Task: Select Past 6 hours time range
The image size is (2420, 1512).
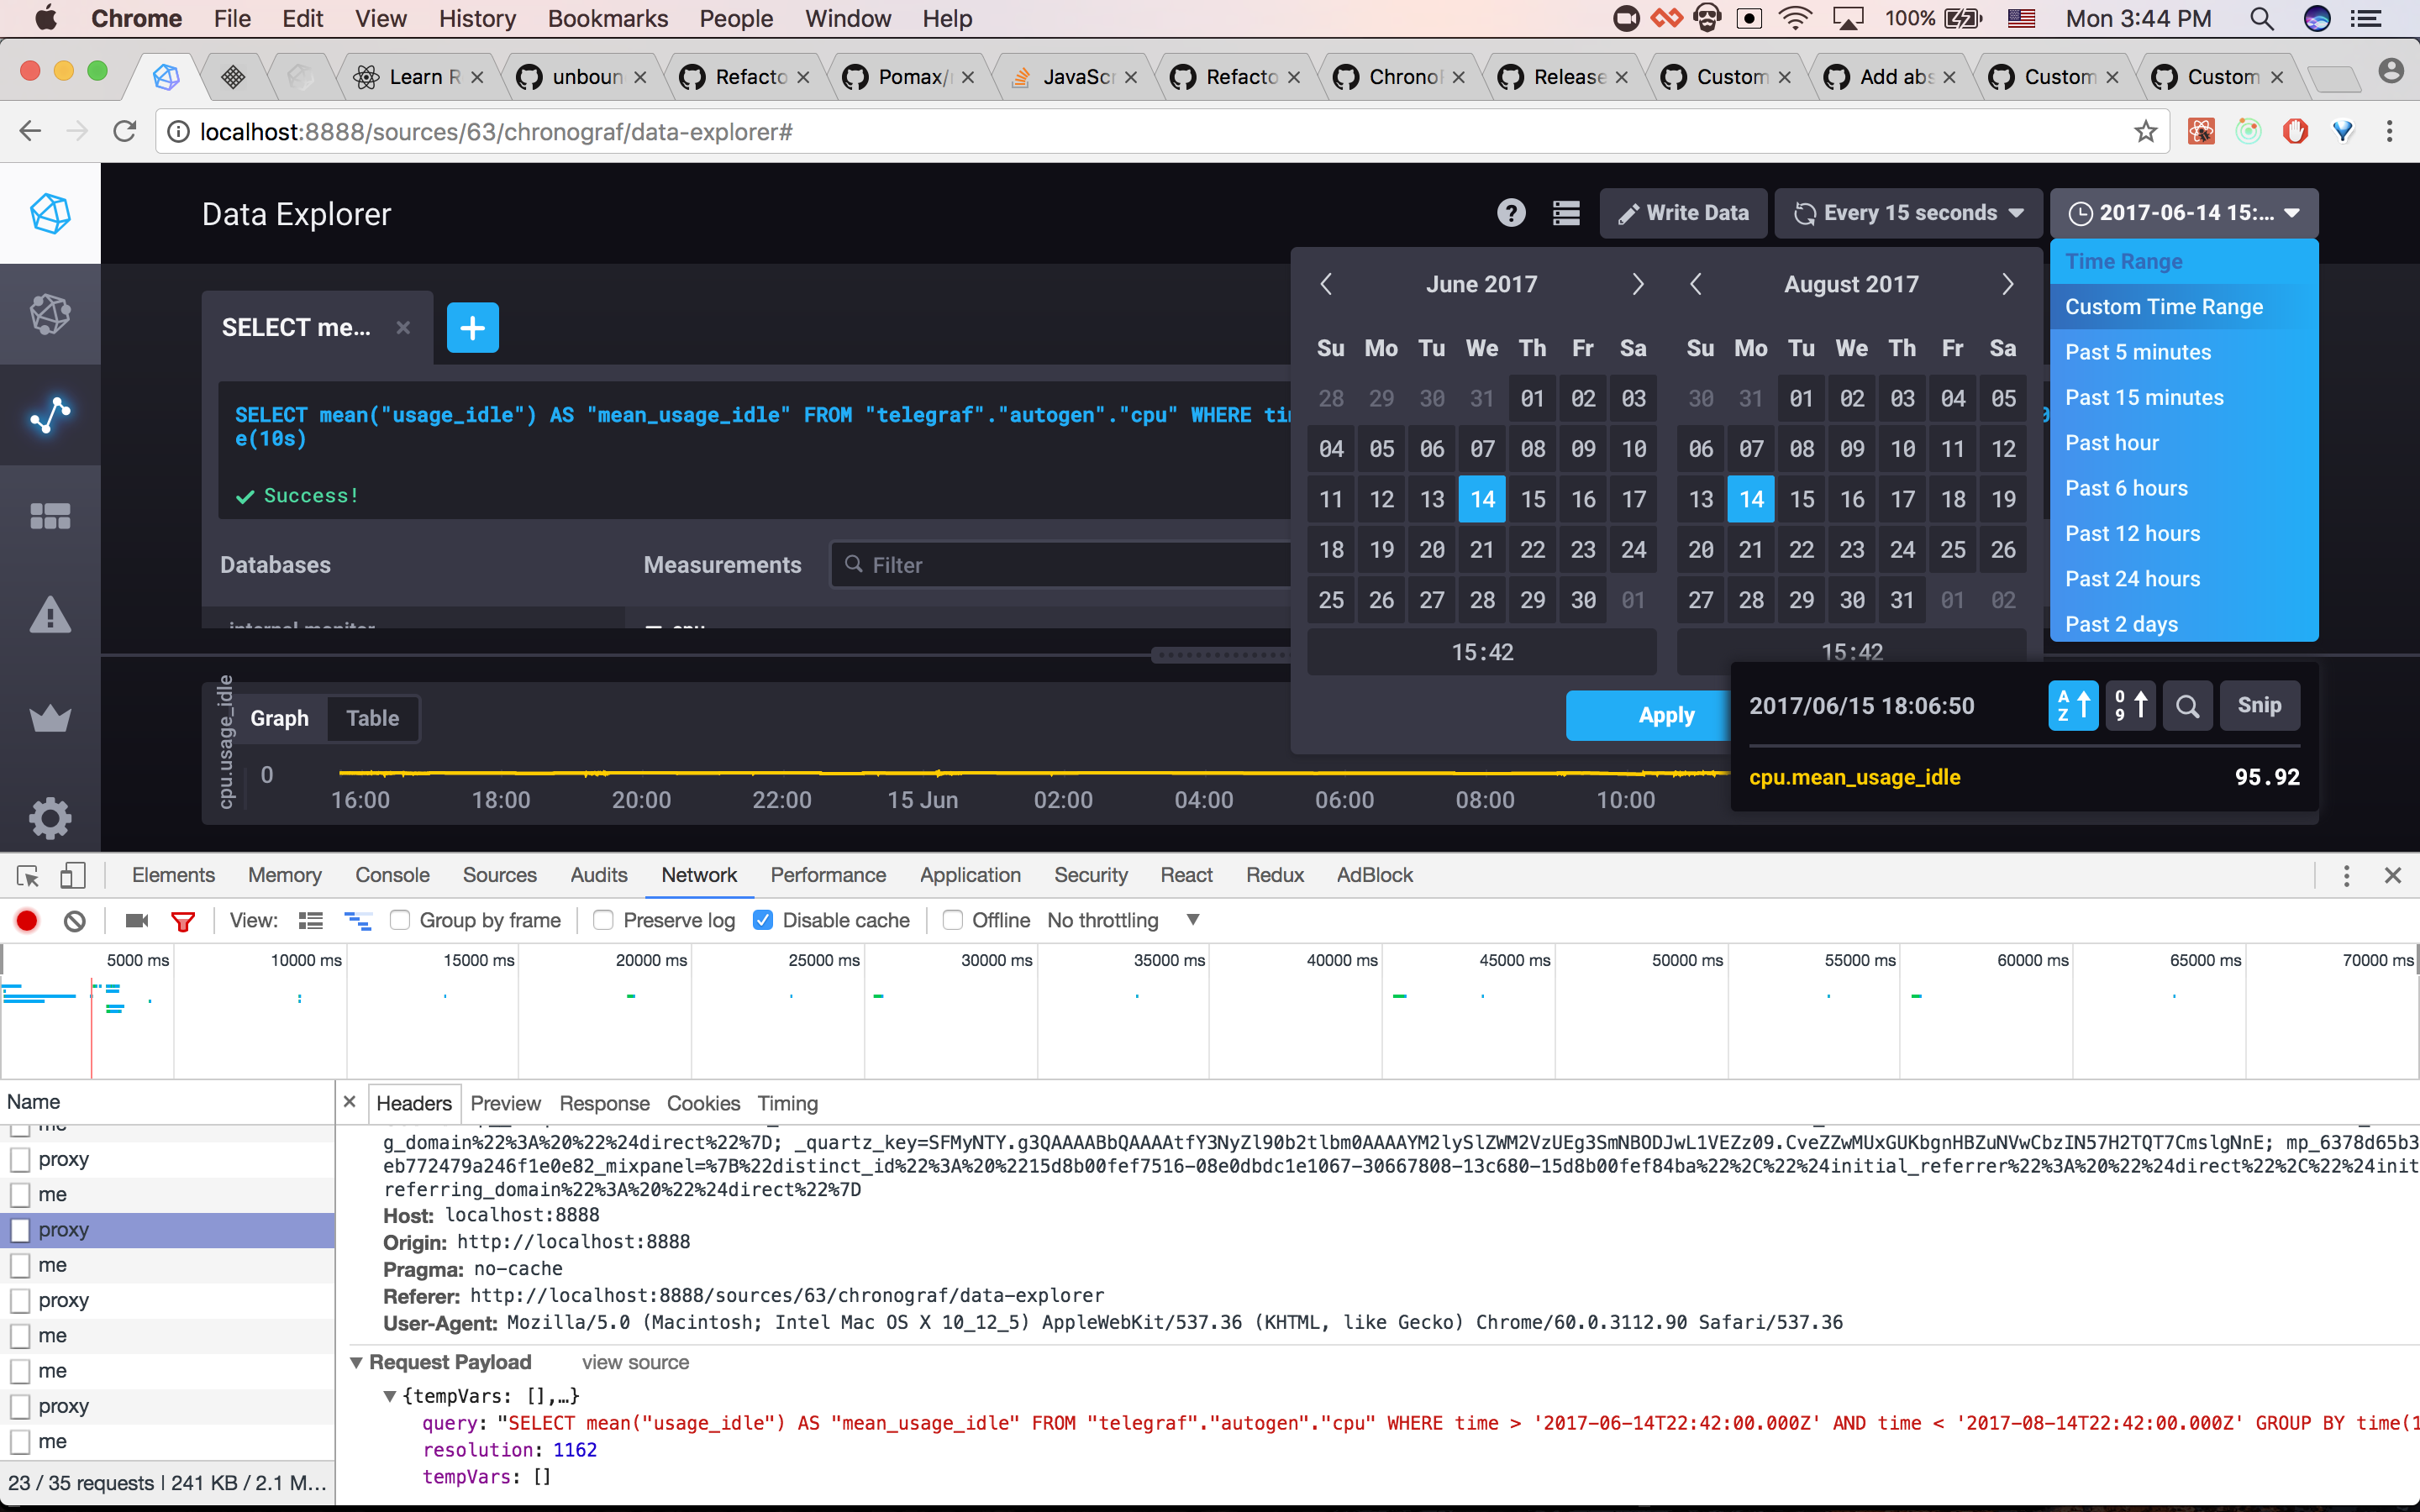Action: point(2126,488)
